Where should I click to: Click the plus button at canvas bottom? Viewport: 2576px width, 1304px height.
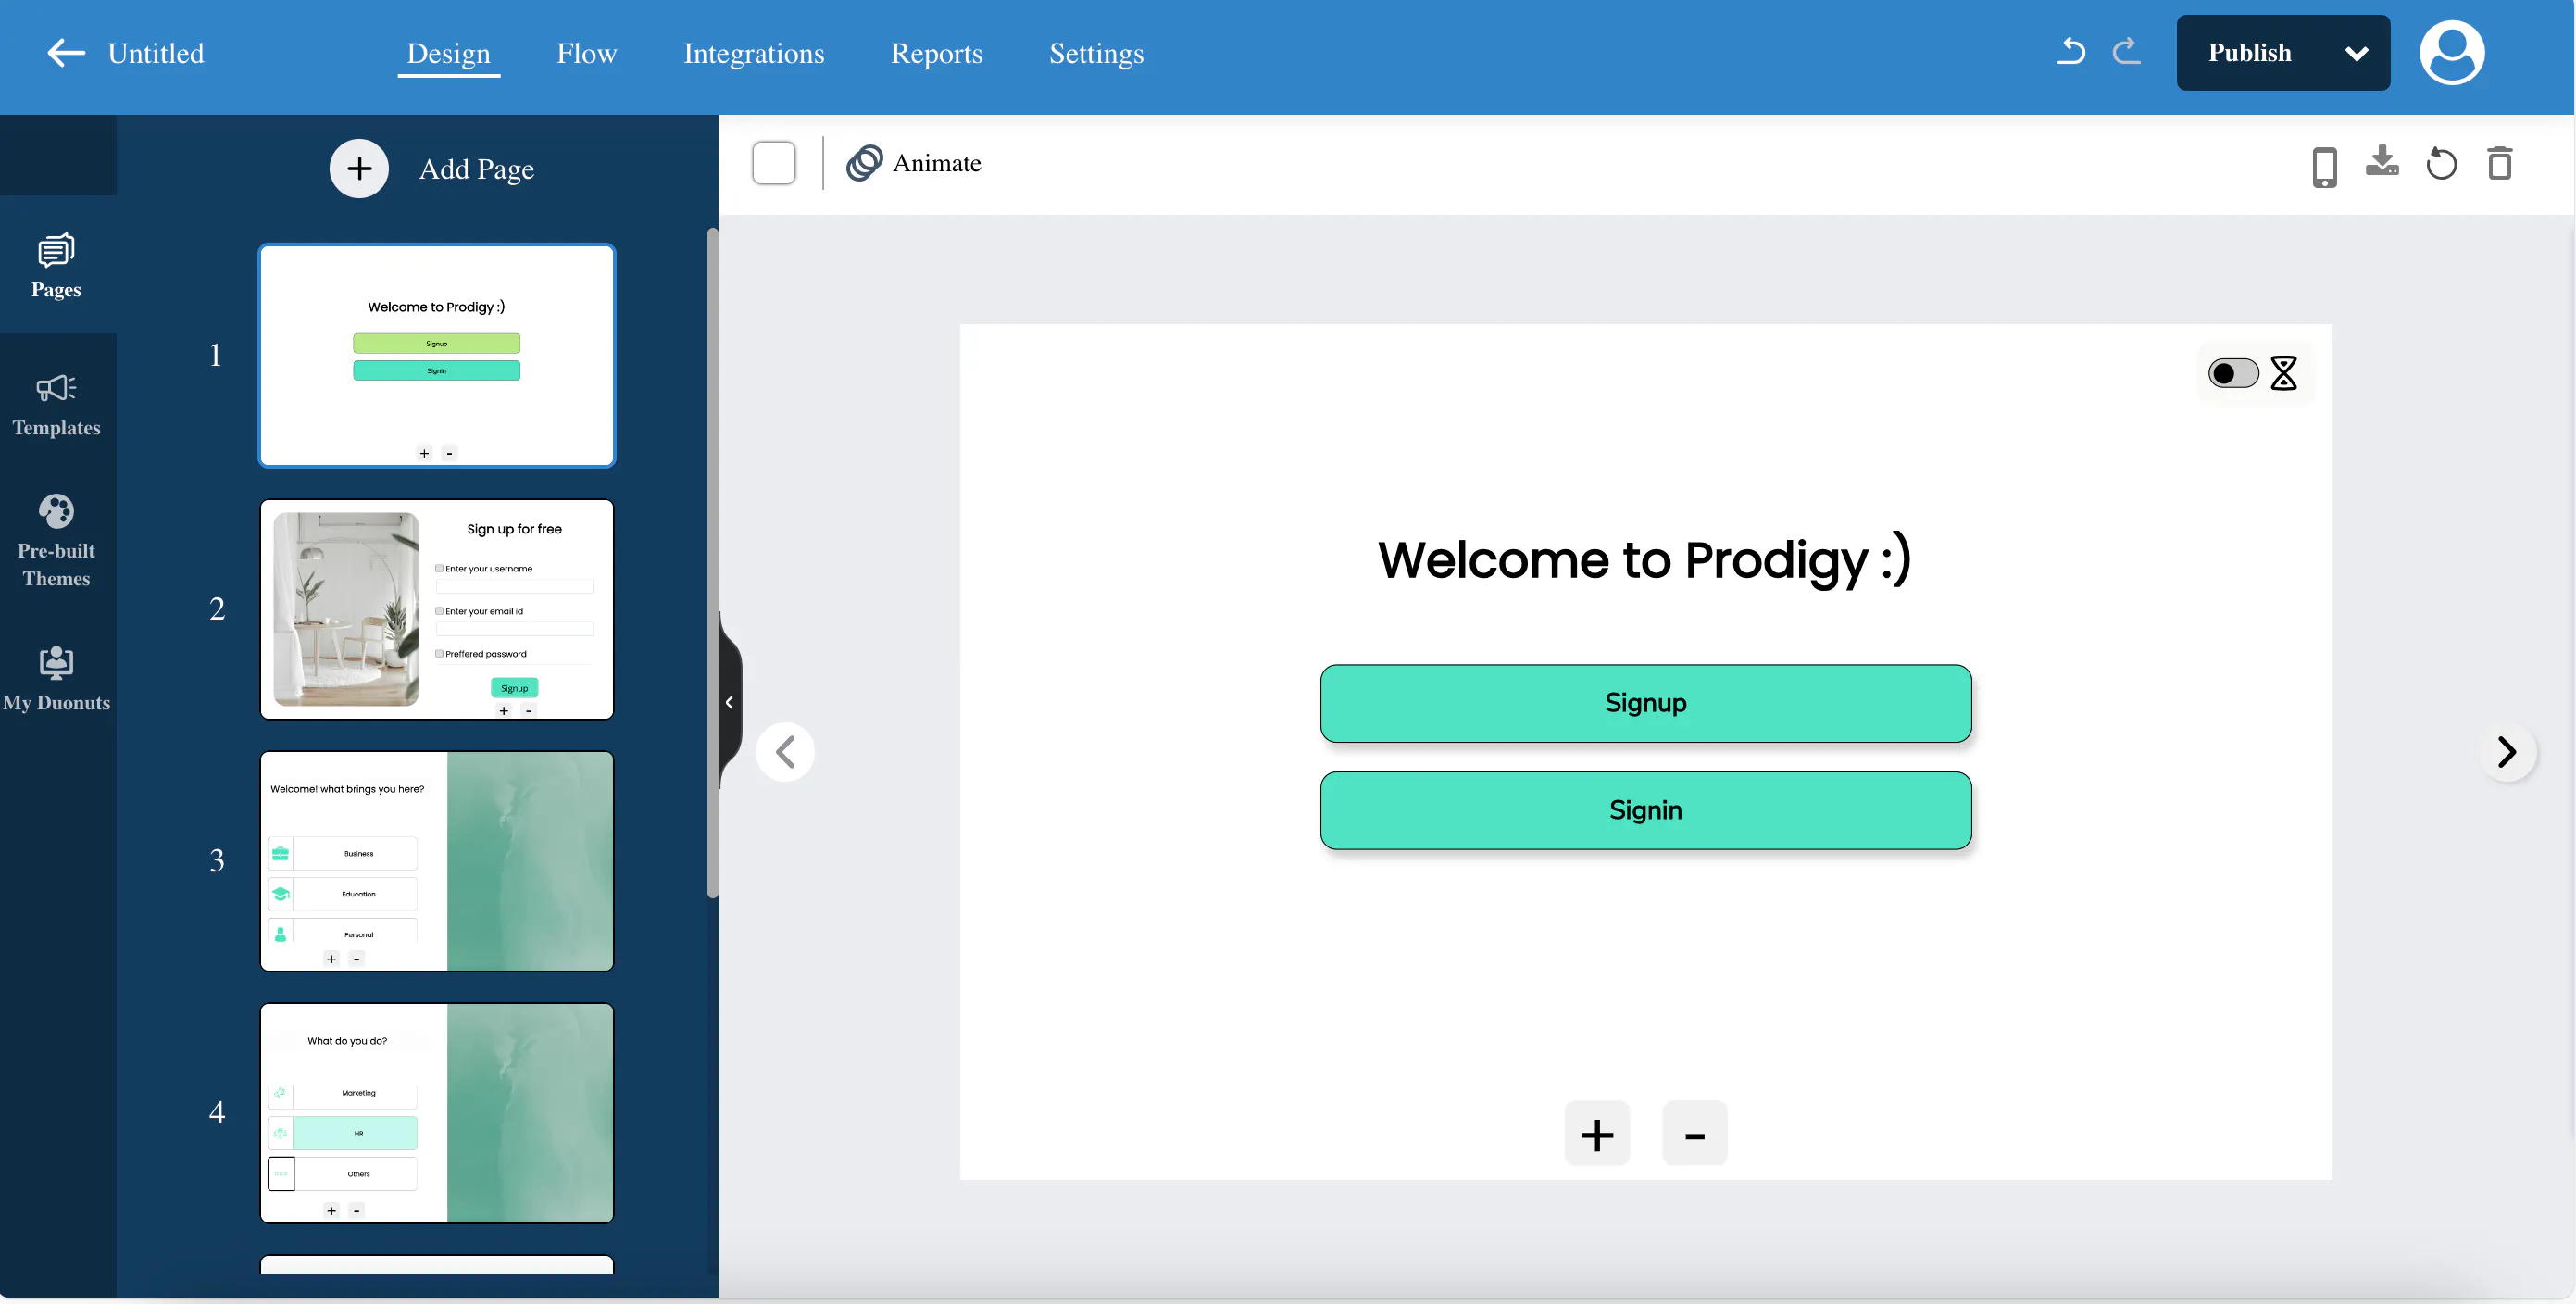coord(1597,1133)
